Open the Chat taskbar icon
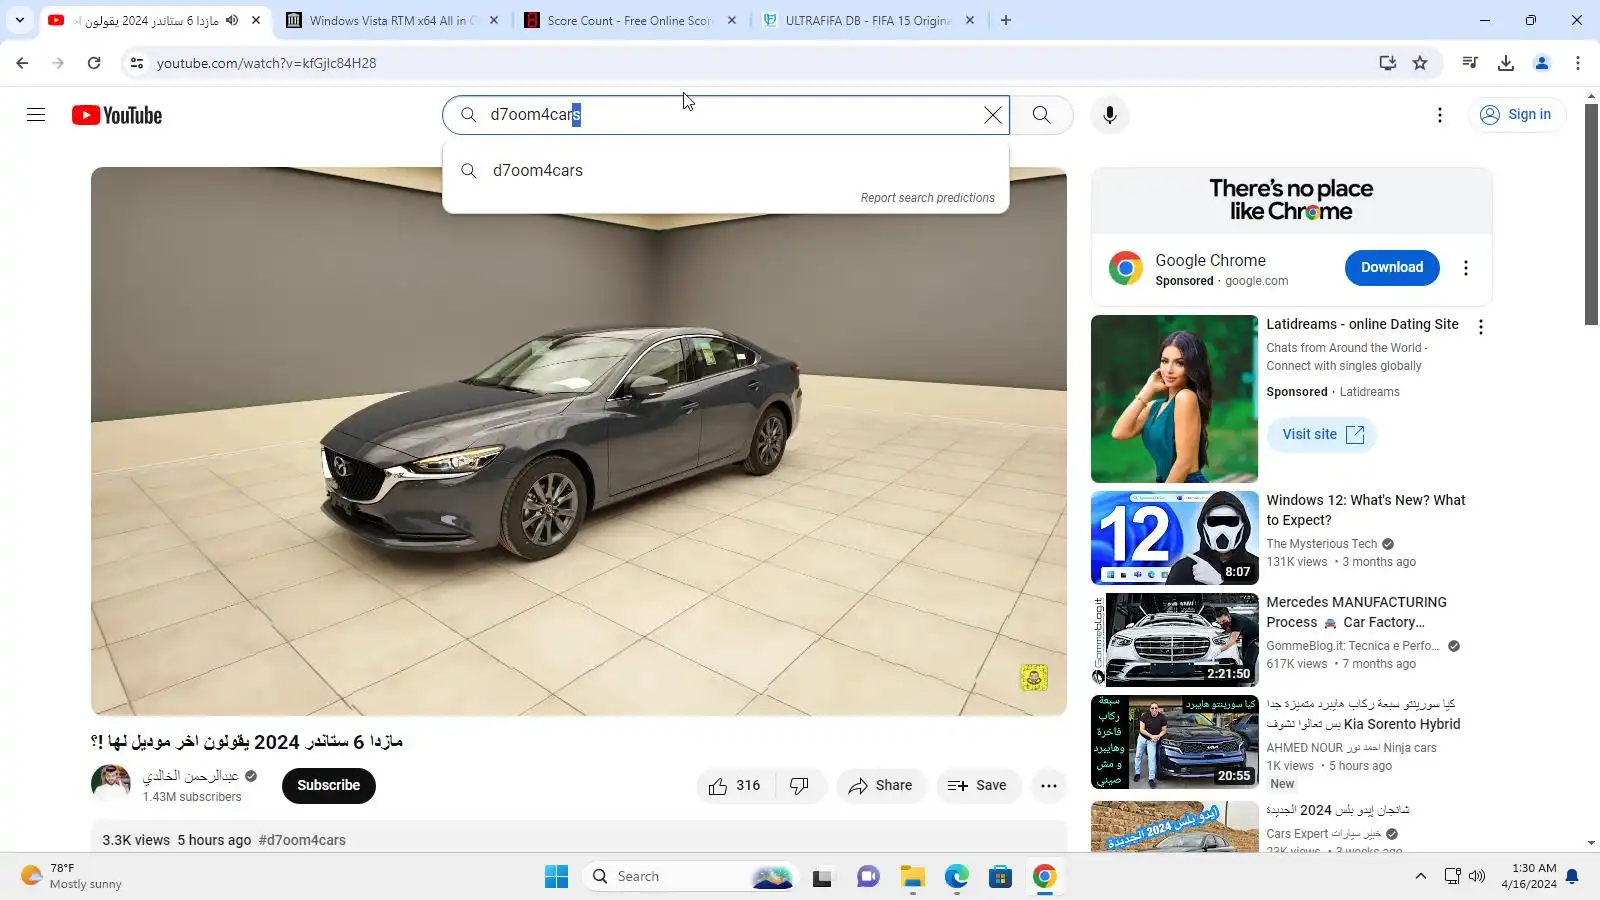The image size is (1600, 900). (x=867, y=877)
